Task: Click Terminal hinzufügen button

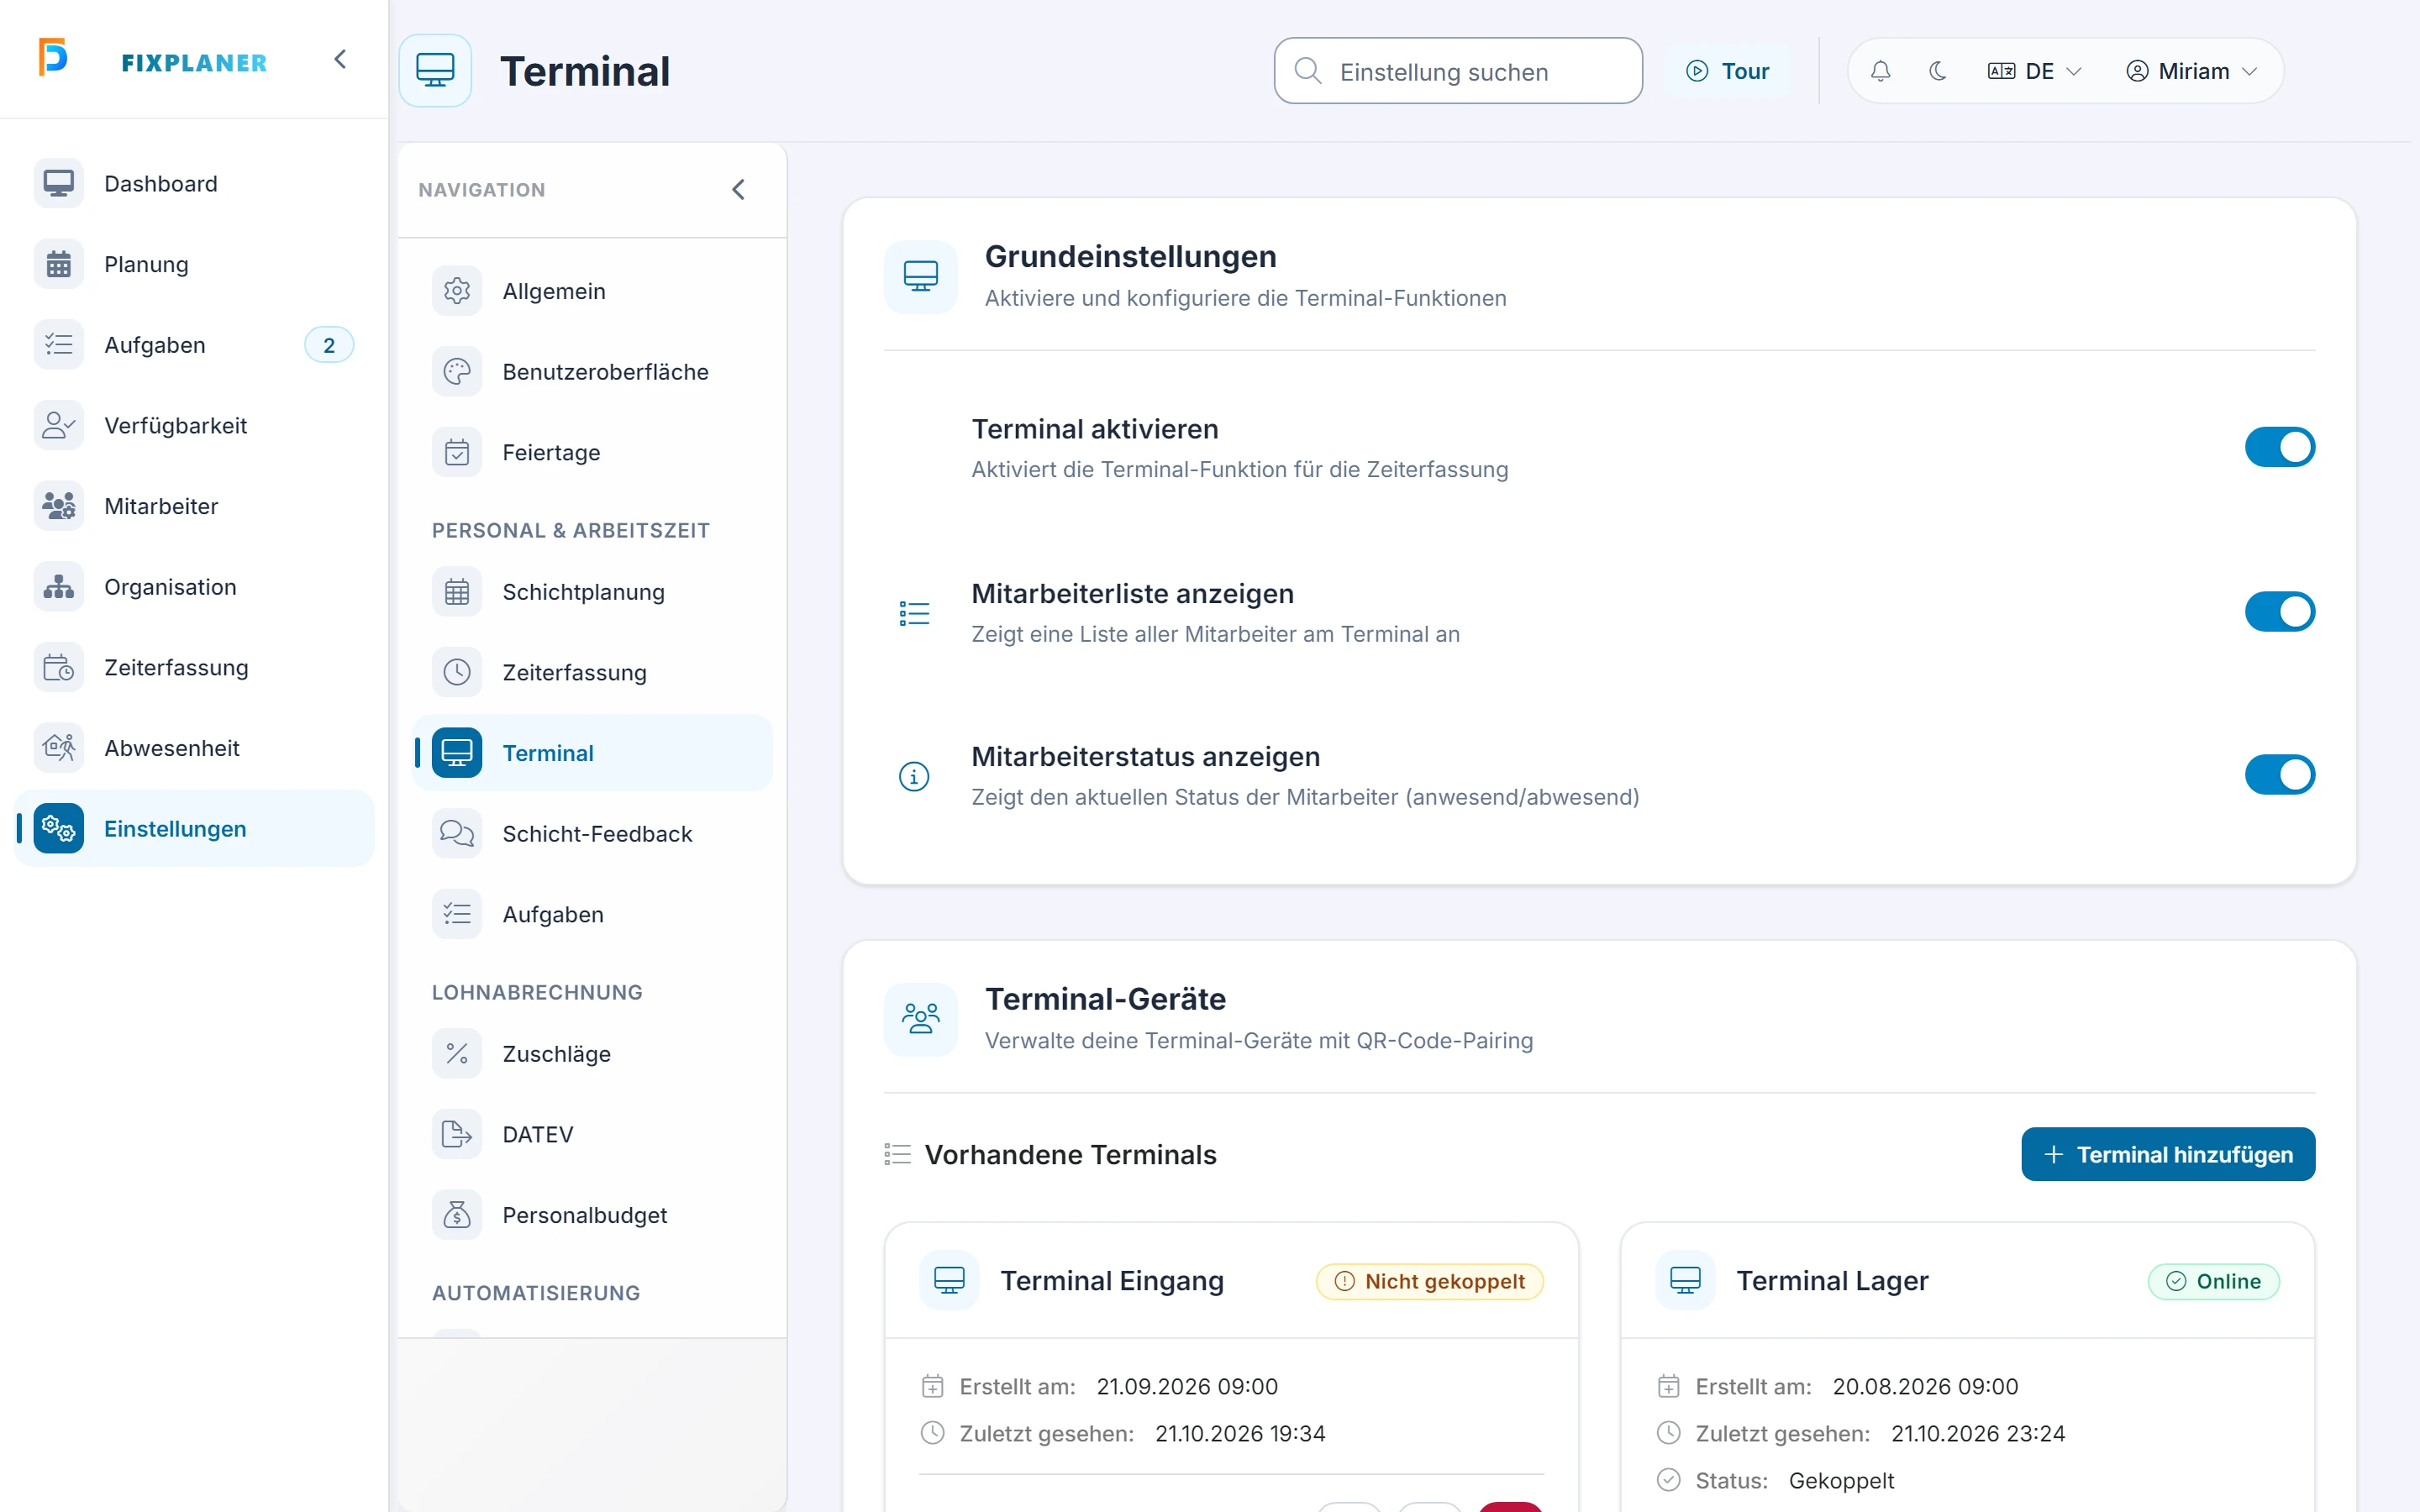Action: 2168,1154
